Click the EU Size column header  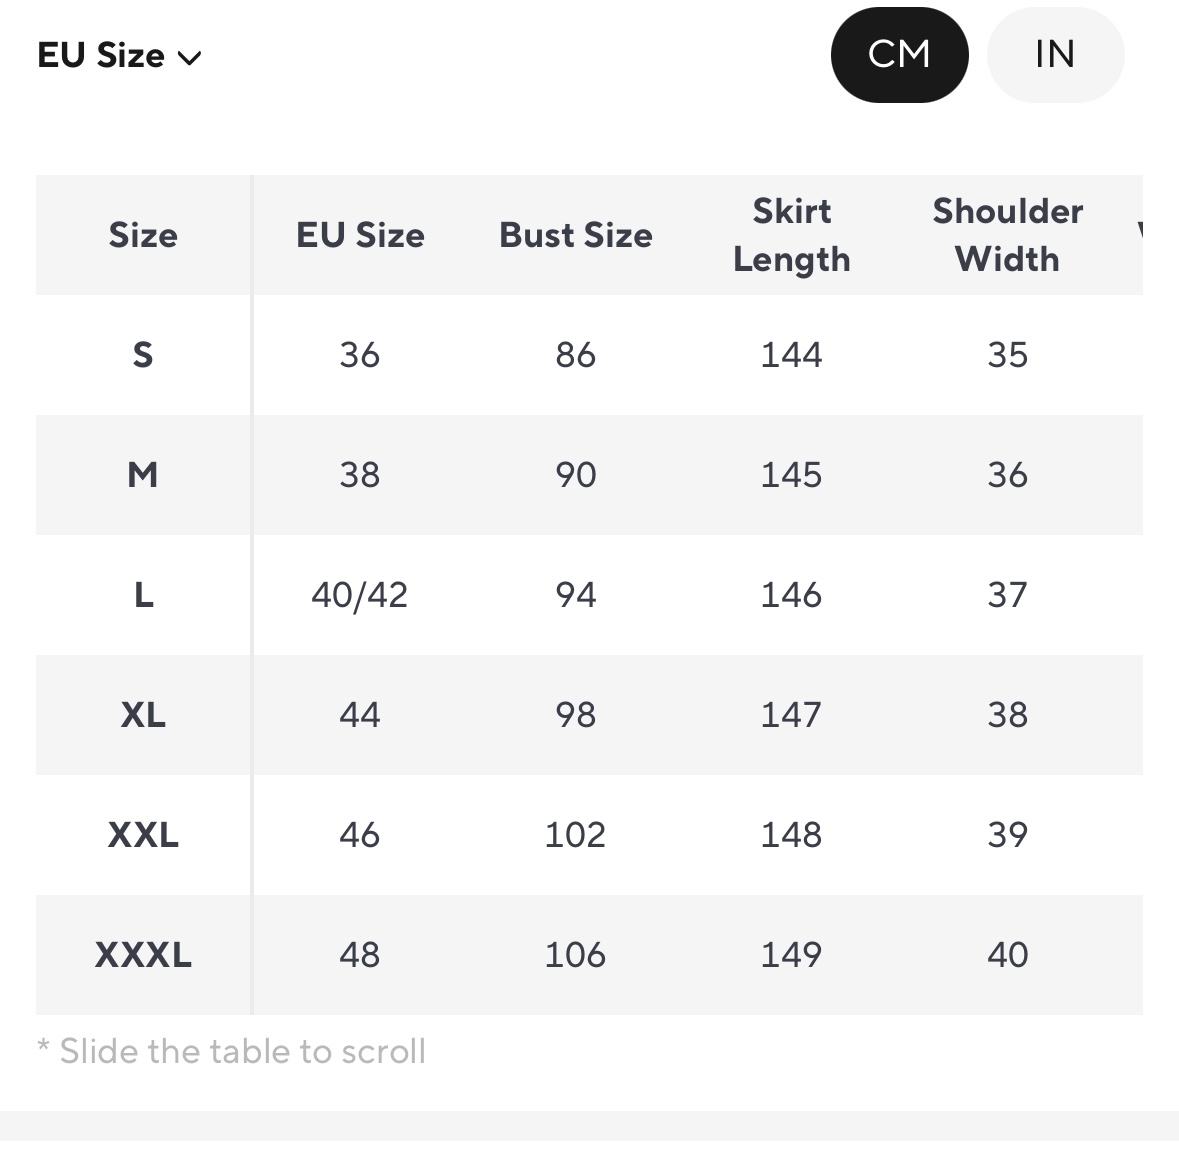360,235
